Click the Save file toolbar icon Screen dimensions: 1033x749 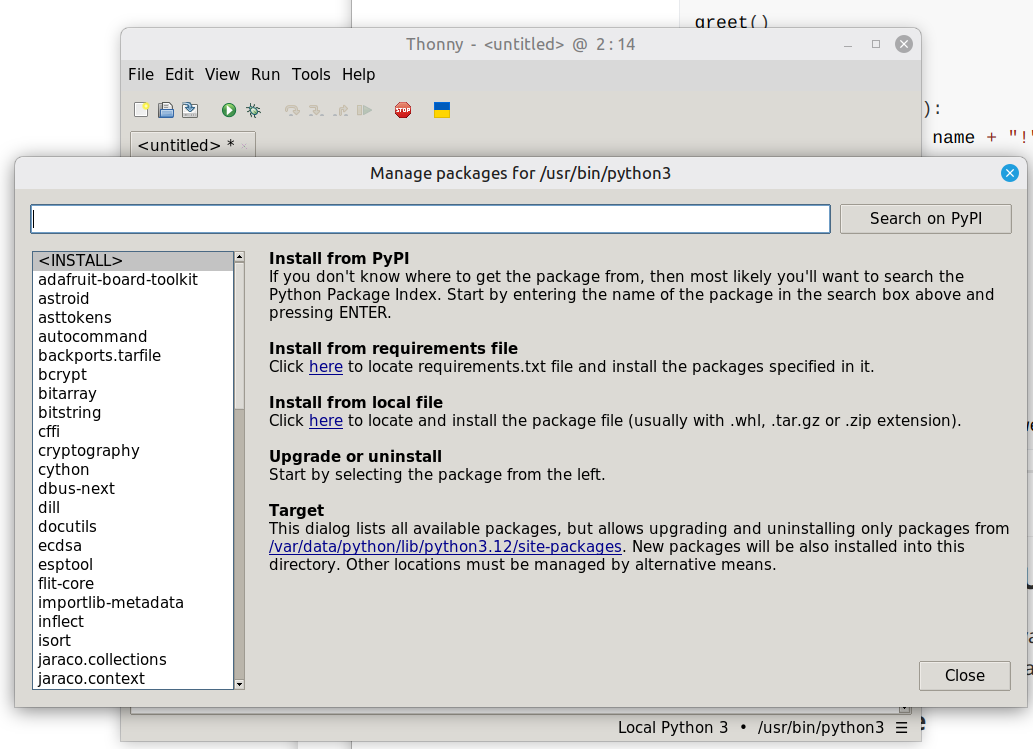pyautogui.click(x=189, y=110)
